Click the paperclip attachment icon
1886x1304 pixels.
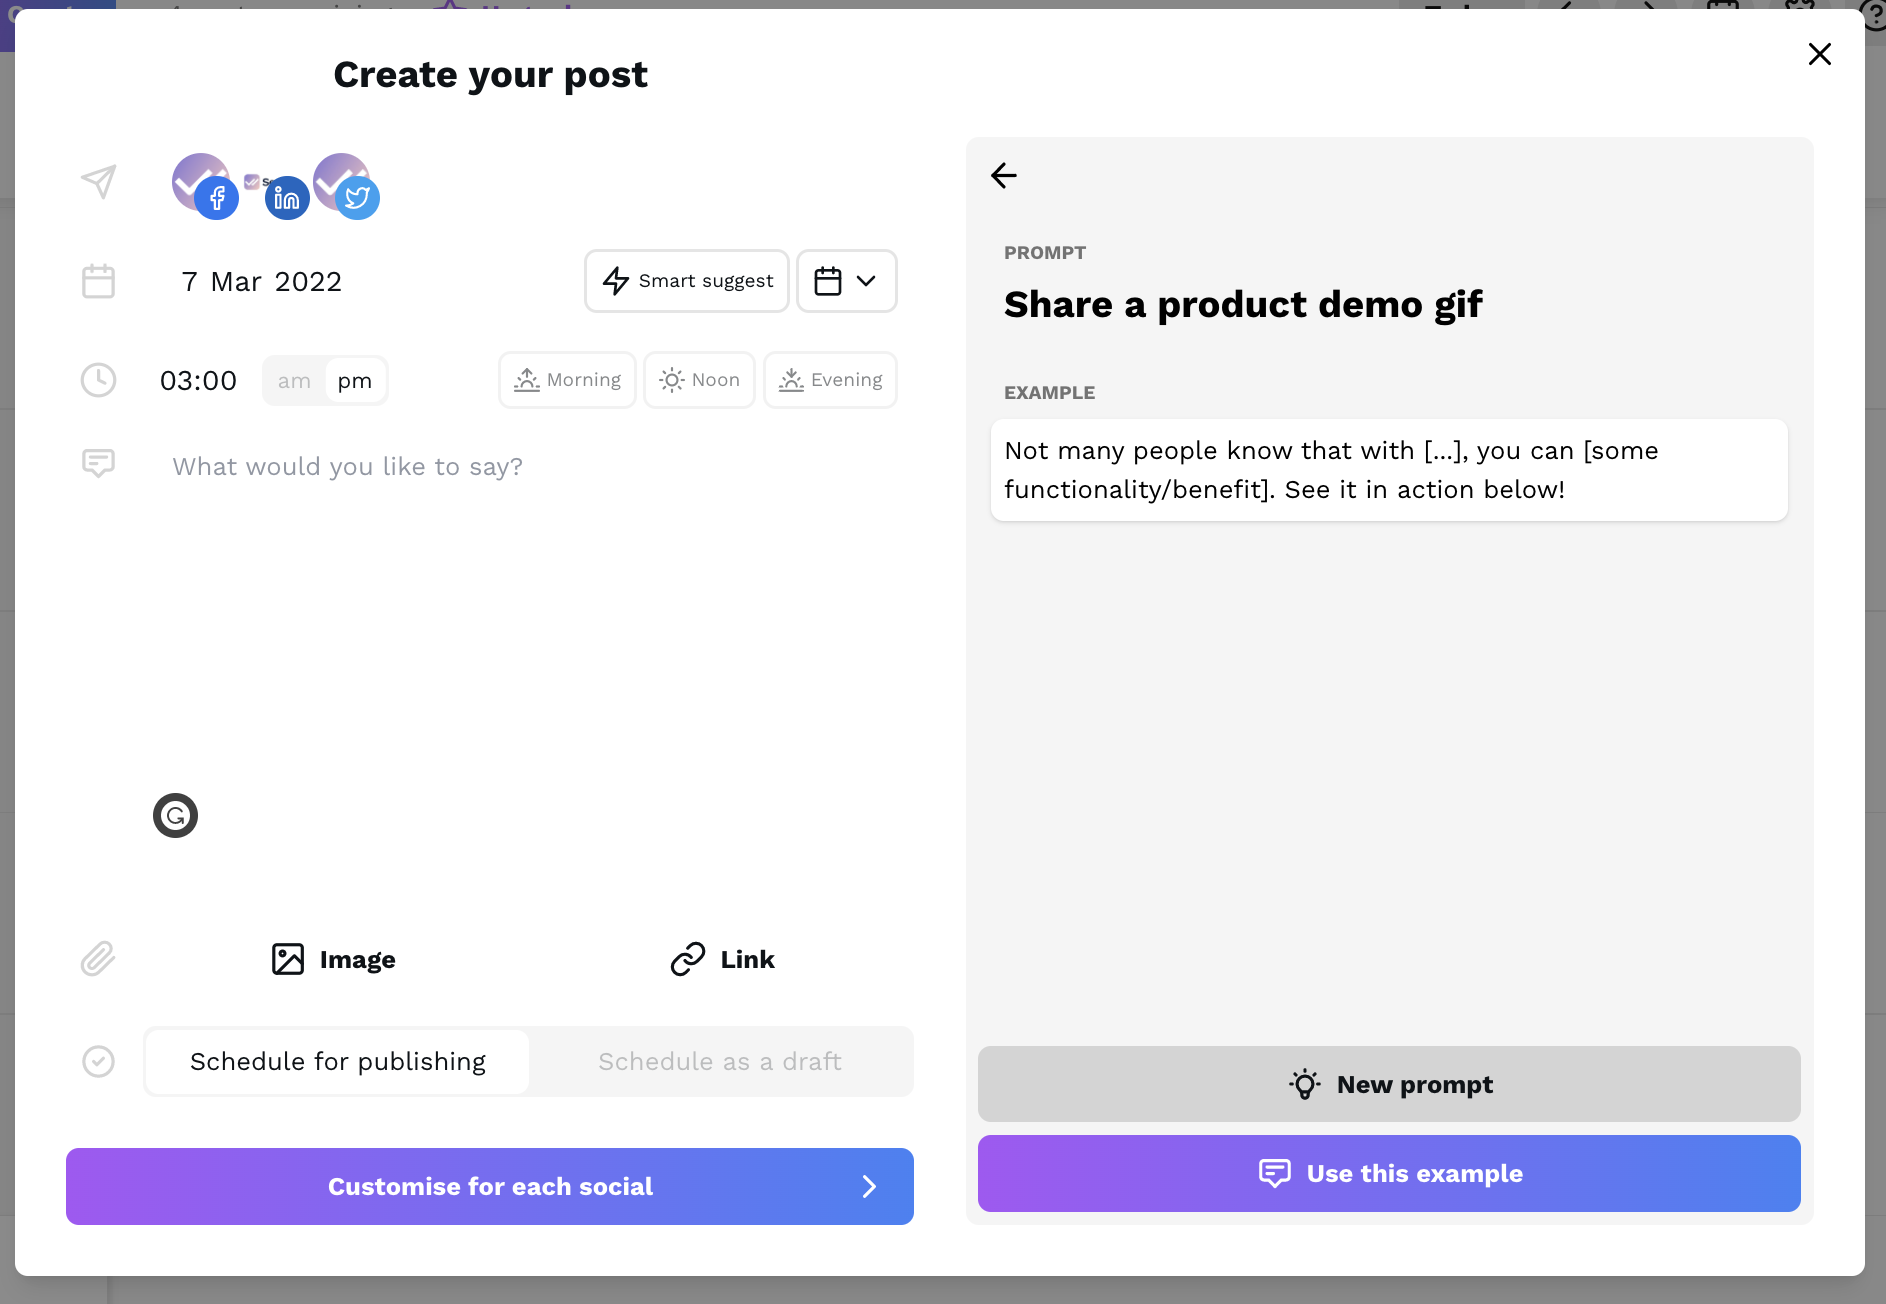coord(98,959)
